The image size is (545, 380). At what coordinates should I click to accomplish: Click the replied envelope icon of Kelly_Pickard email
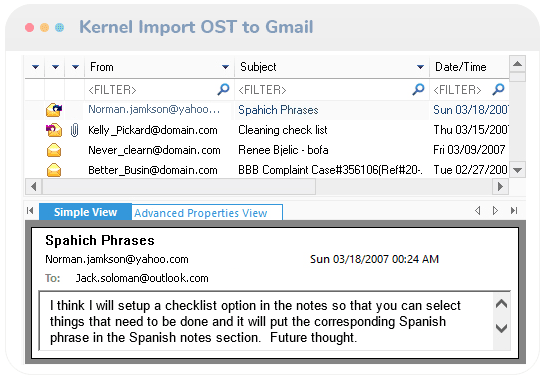click(x=54, y=130)
